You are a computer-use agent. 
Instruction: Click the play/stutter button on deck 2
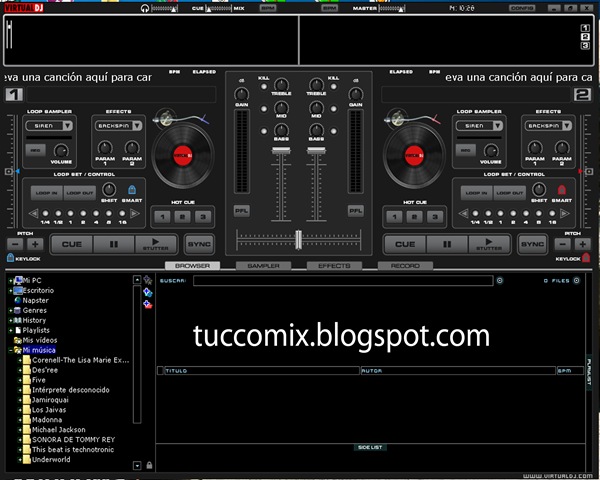489,244
